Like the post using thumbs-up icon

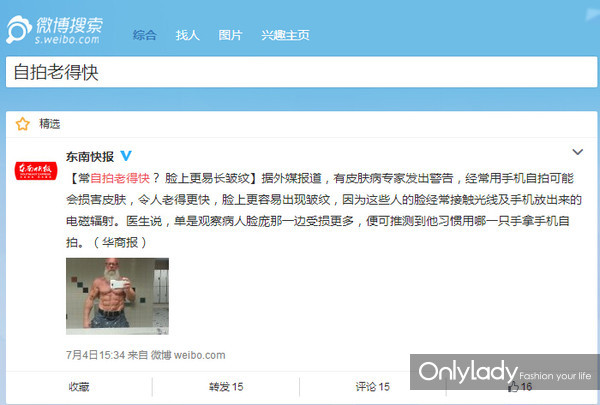click(x=513, y=387)
